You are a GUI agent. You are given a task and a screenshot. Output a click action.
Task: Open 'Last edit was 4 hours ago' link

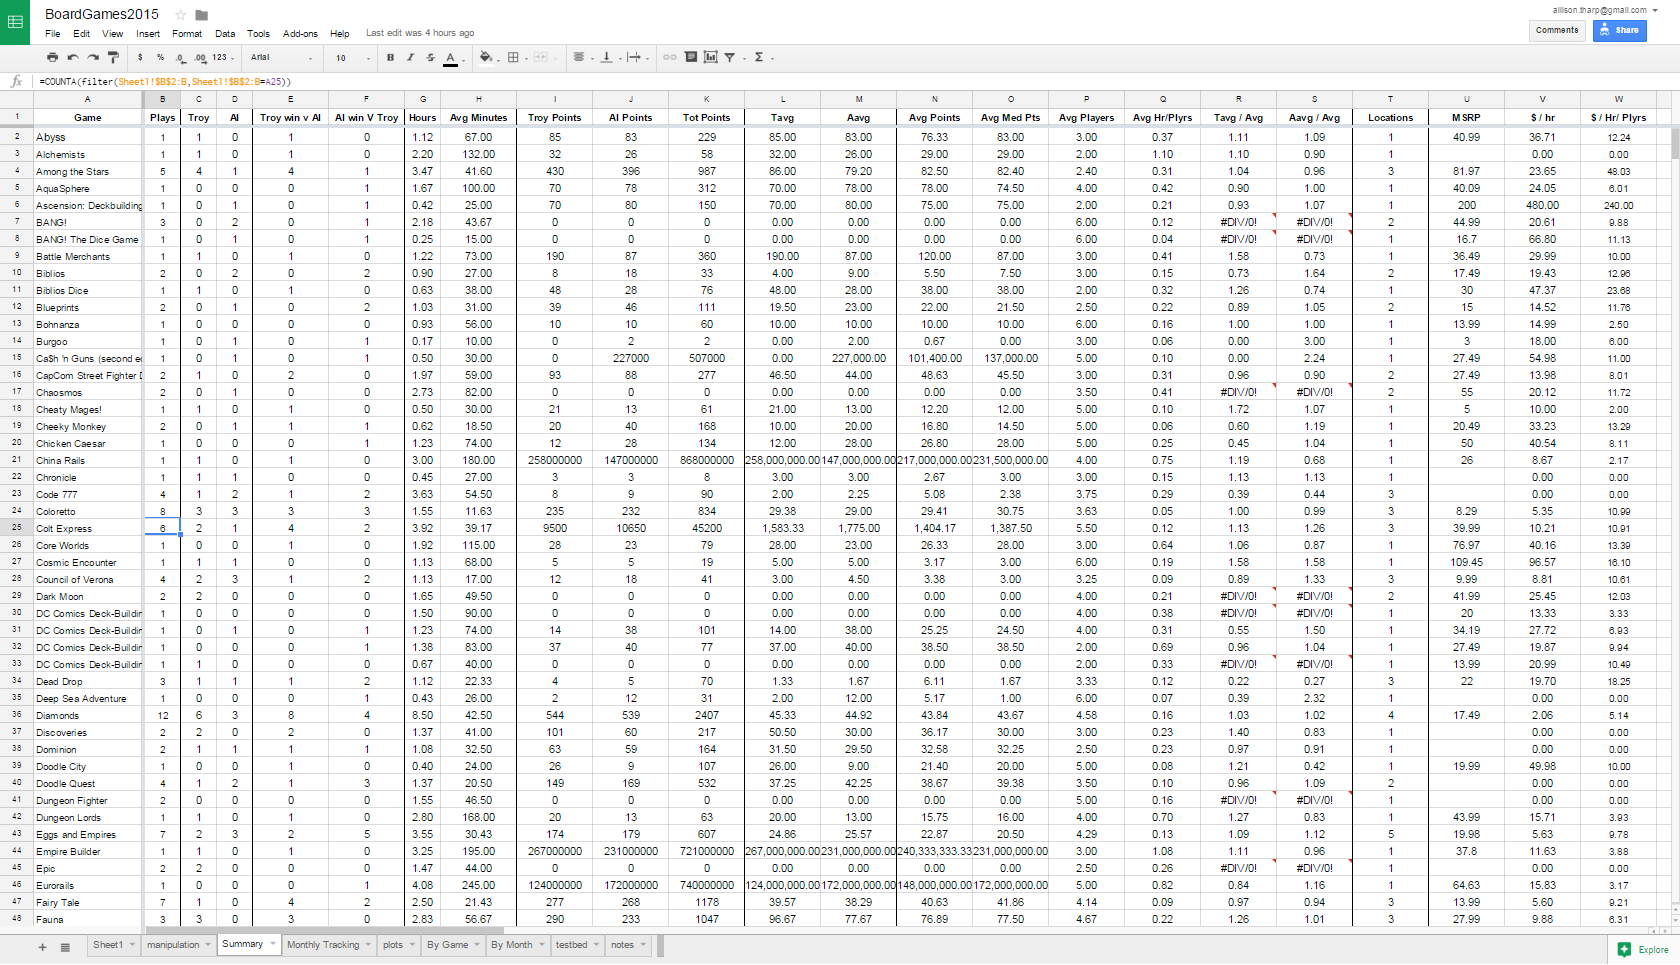(x=420, y=33)
